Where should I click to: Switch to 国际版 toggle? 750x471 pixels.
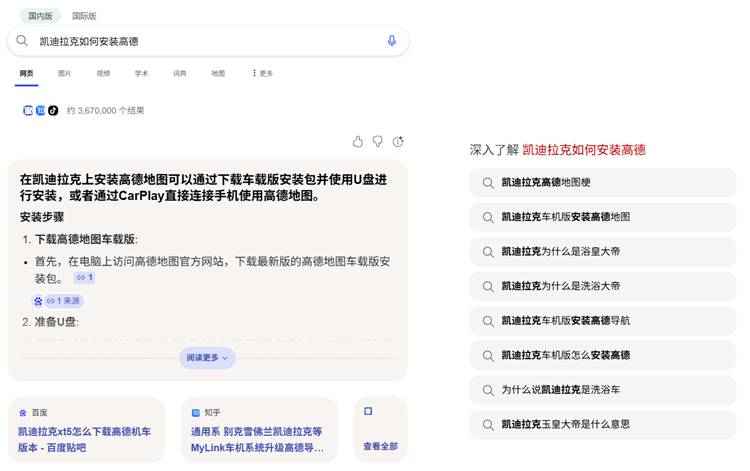point(84,16)
